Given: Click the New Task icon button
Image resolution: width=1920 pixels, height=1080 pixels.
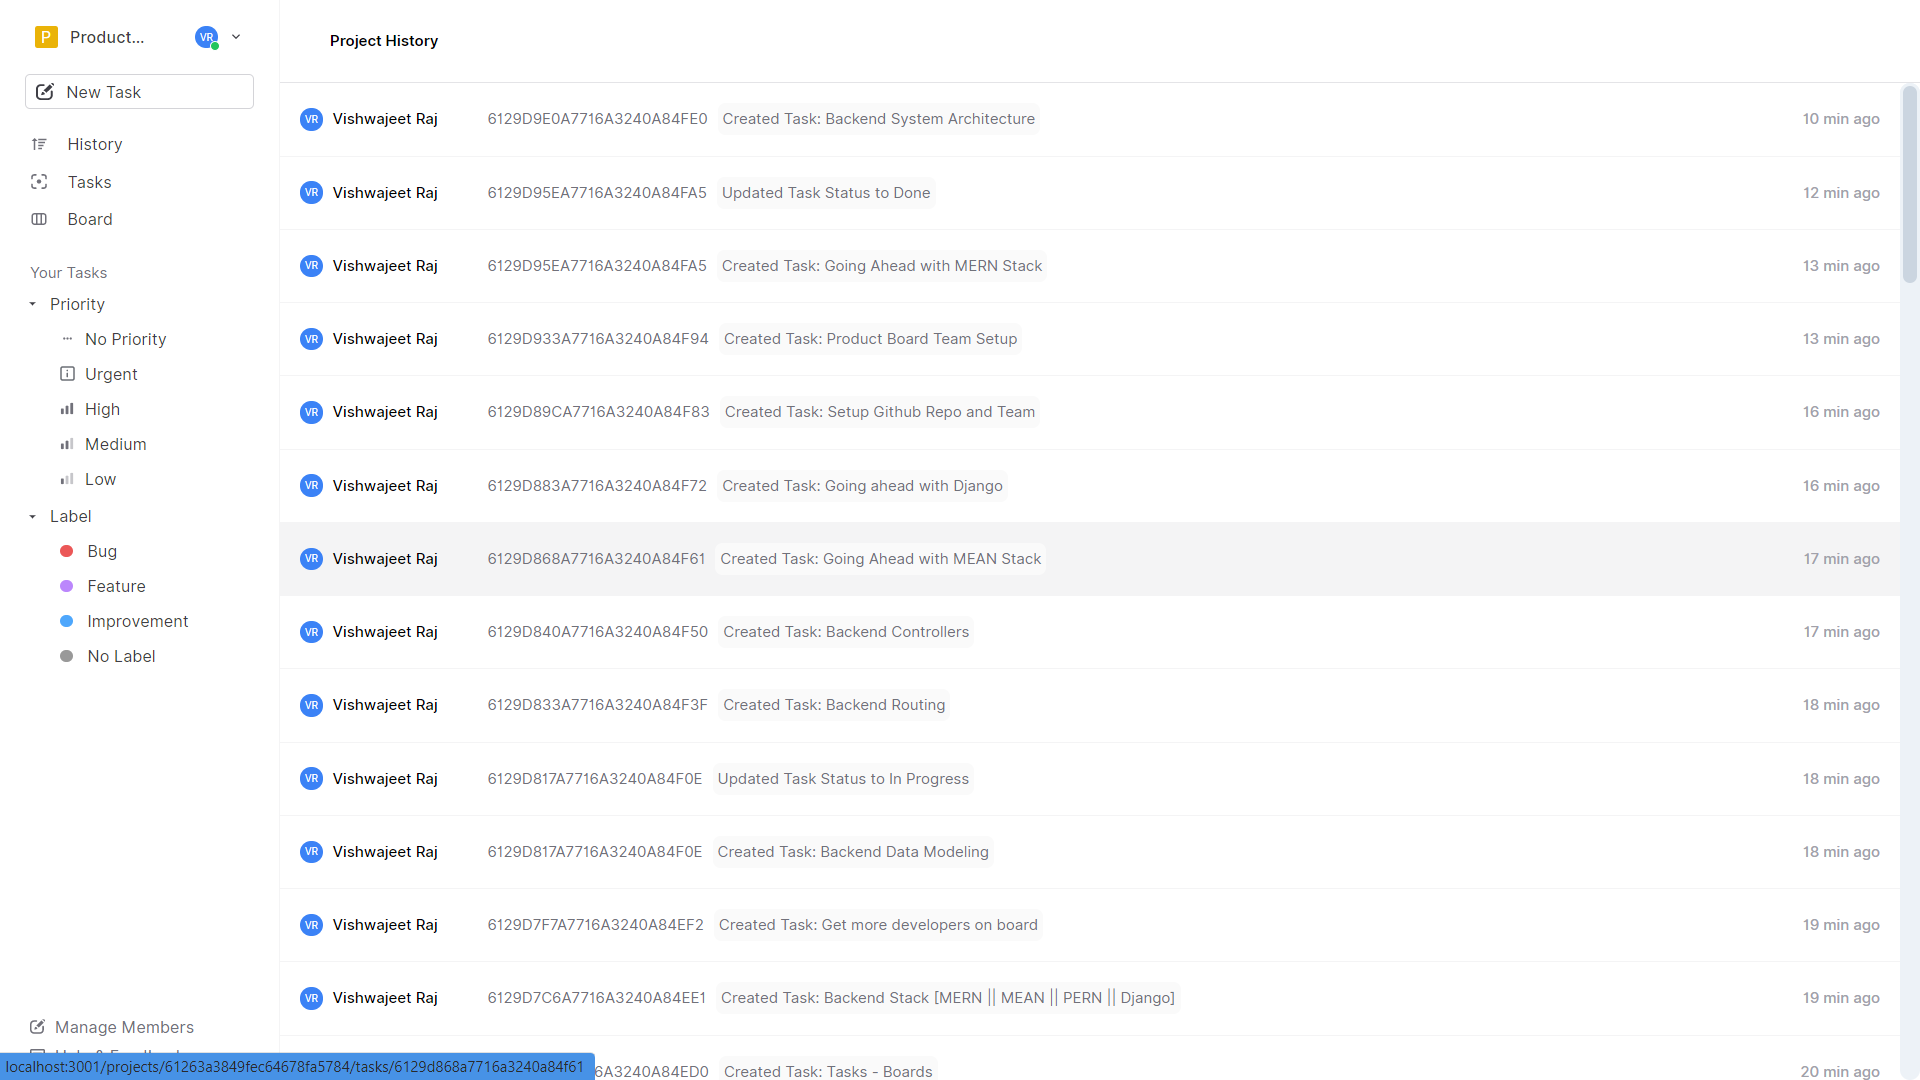Looking at the screenshot, I should [45, 91].
